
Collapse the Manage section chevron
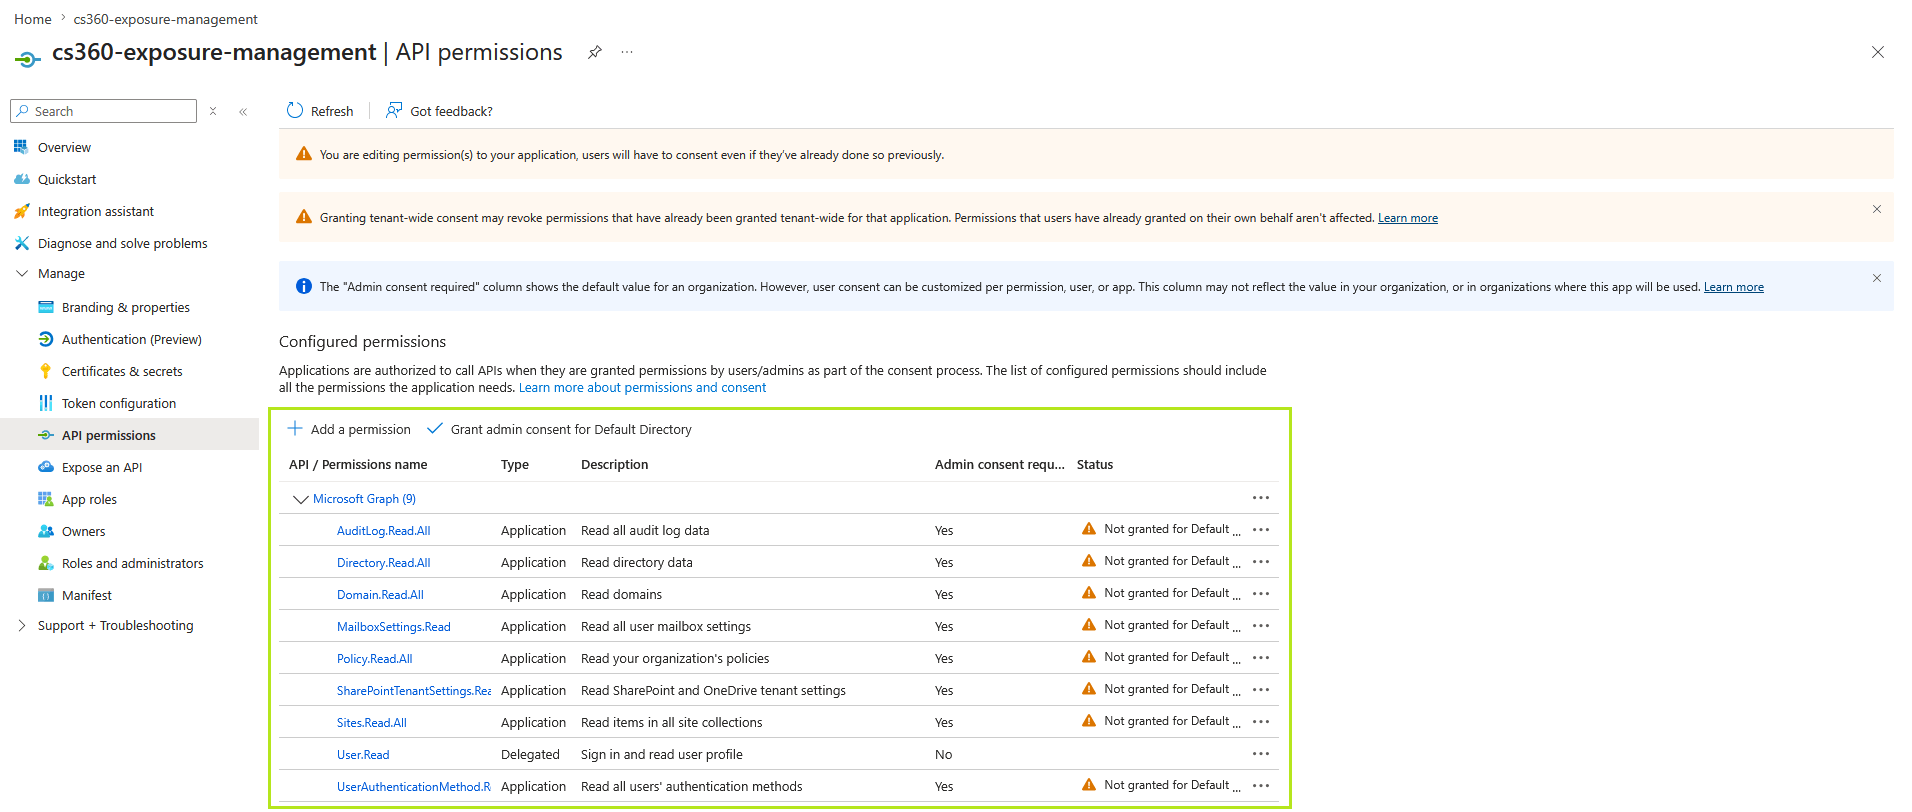(x=22, y=273)
